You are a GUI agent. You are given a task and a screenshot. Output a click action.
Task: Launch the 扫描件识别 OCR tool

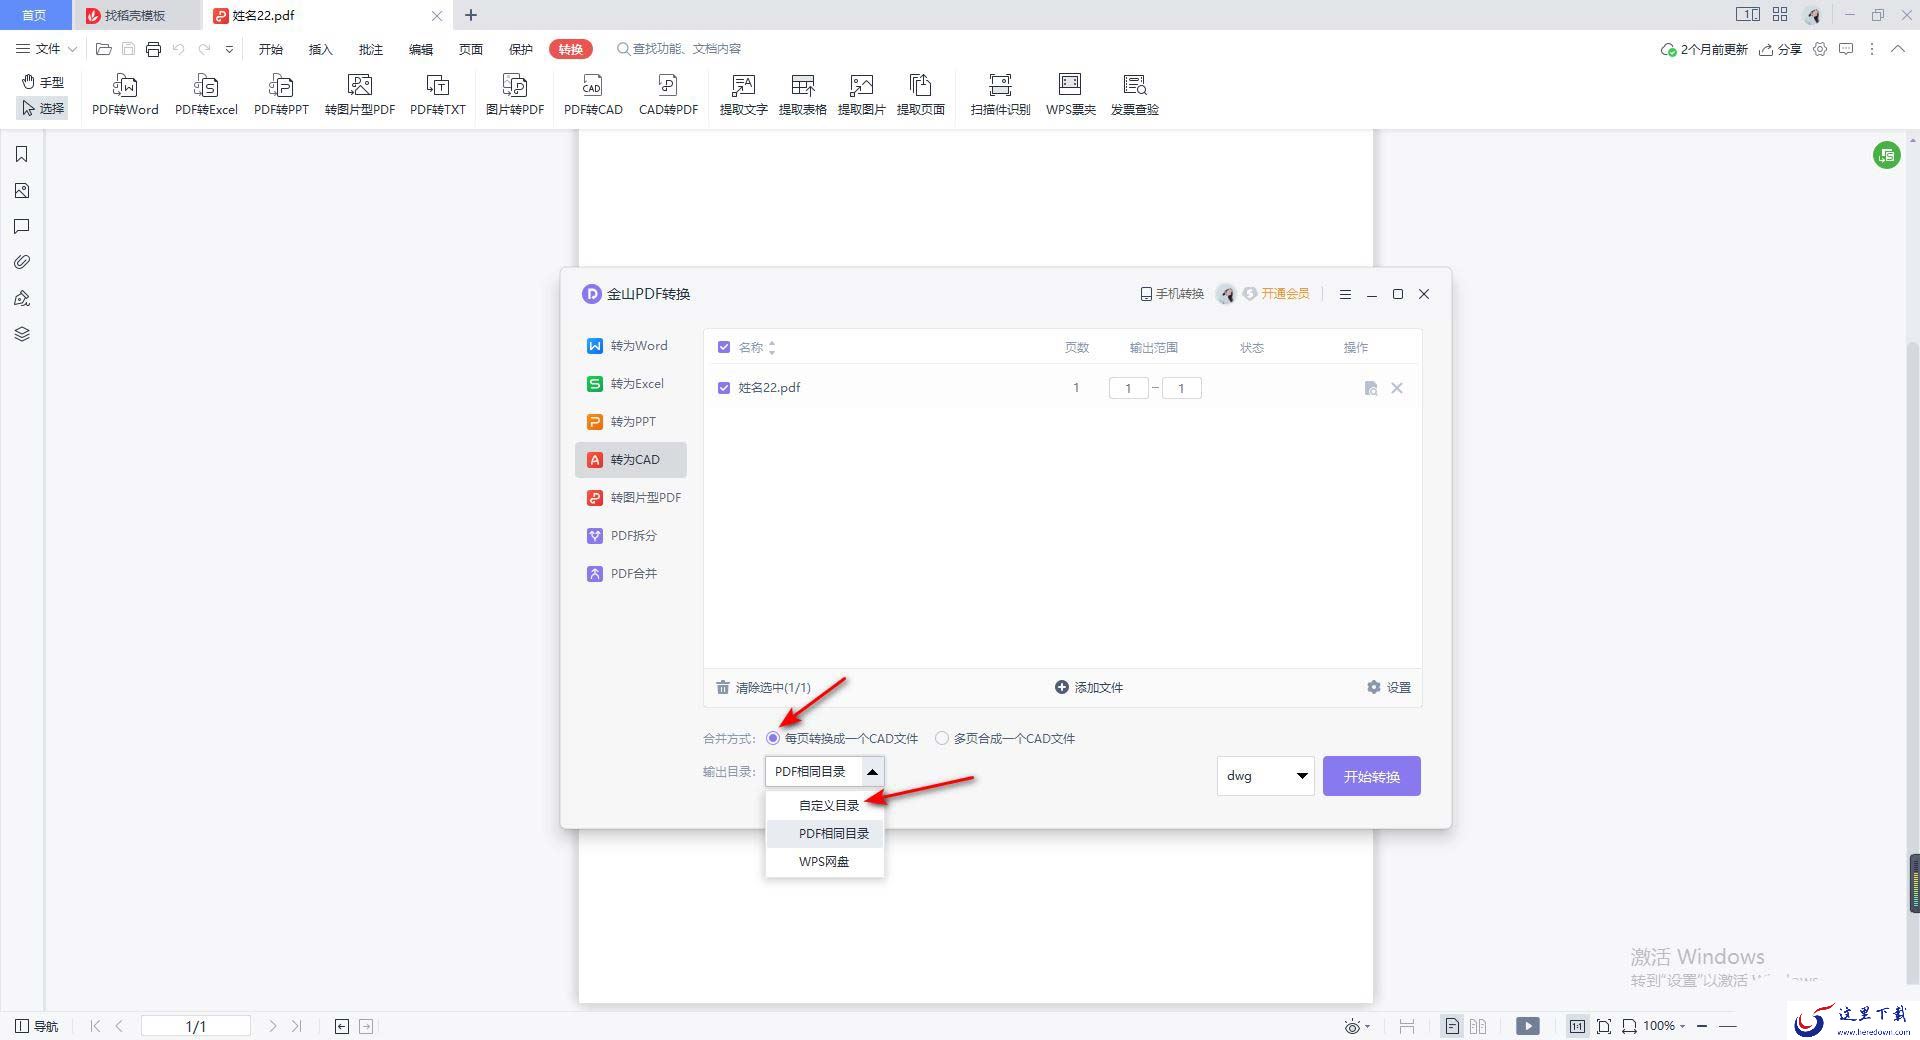coord(1000,95)
